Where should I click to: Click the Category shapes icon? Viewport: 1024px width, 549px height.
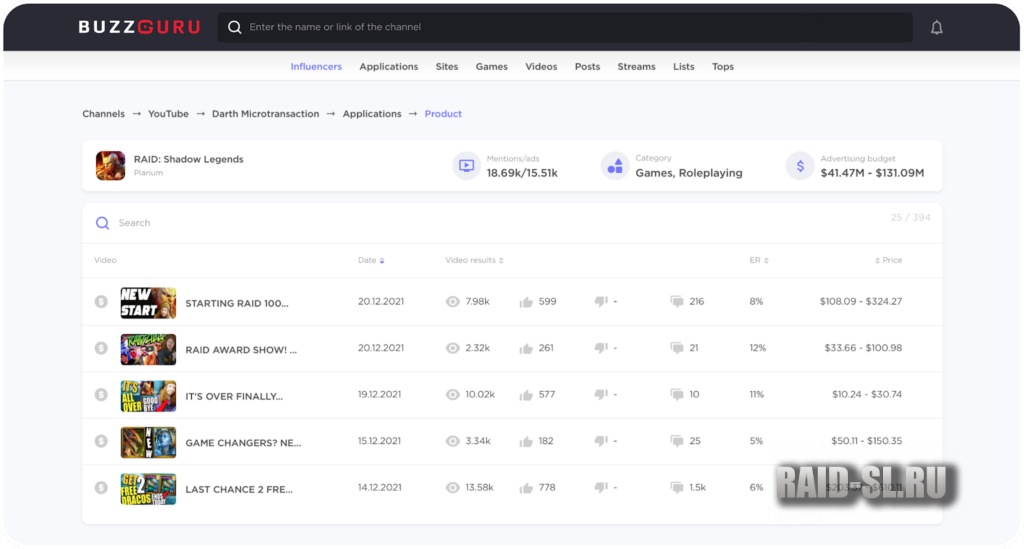pyautogui.click(x=614, y=165)
